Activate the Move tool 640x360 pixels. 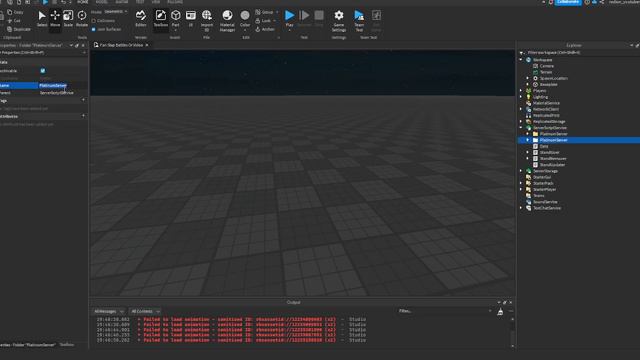pos(55,18)
